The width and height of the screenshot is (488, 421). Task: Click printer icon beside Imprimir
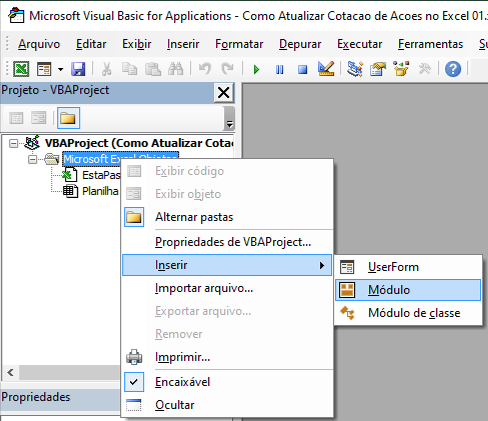coord(134,357)
